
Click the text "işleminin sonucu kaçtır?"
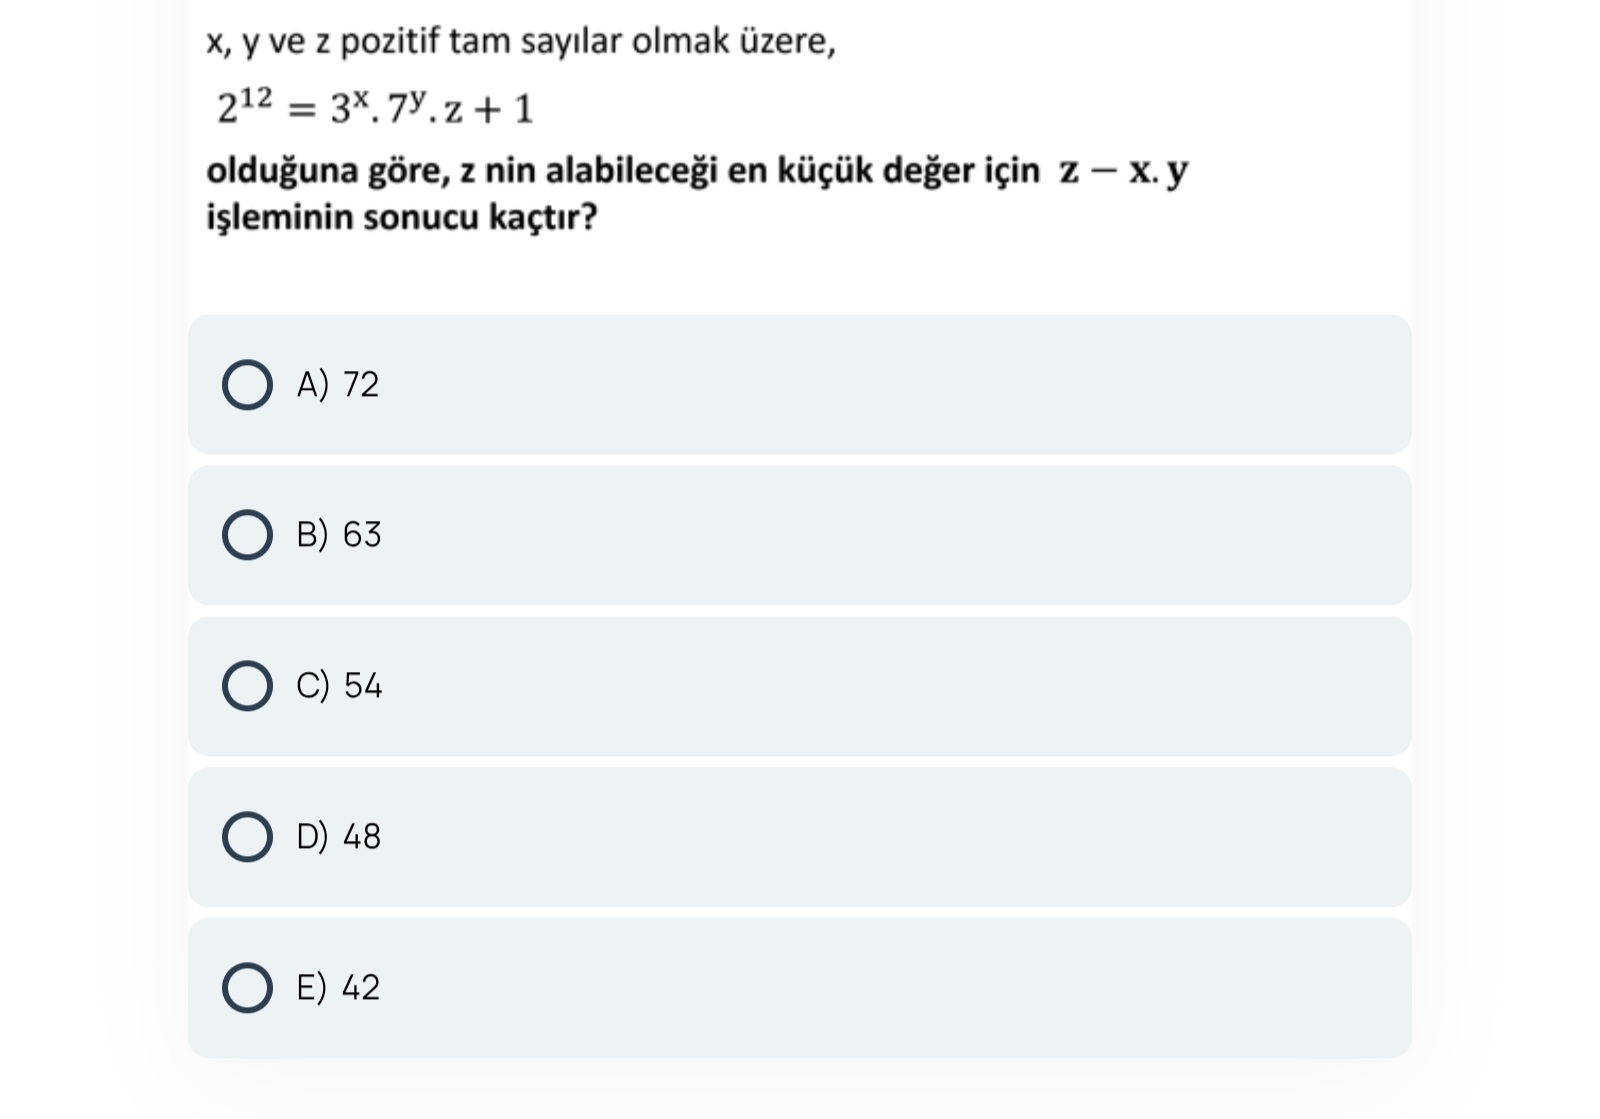click(402, 217)
